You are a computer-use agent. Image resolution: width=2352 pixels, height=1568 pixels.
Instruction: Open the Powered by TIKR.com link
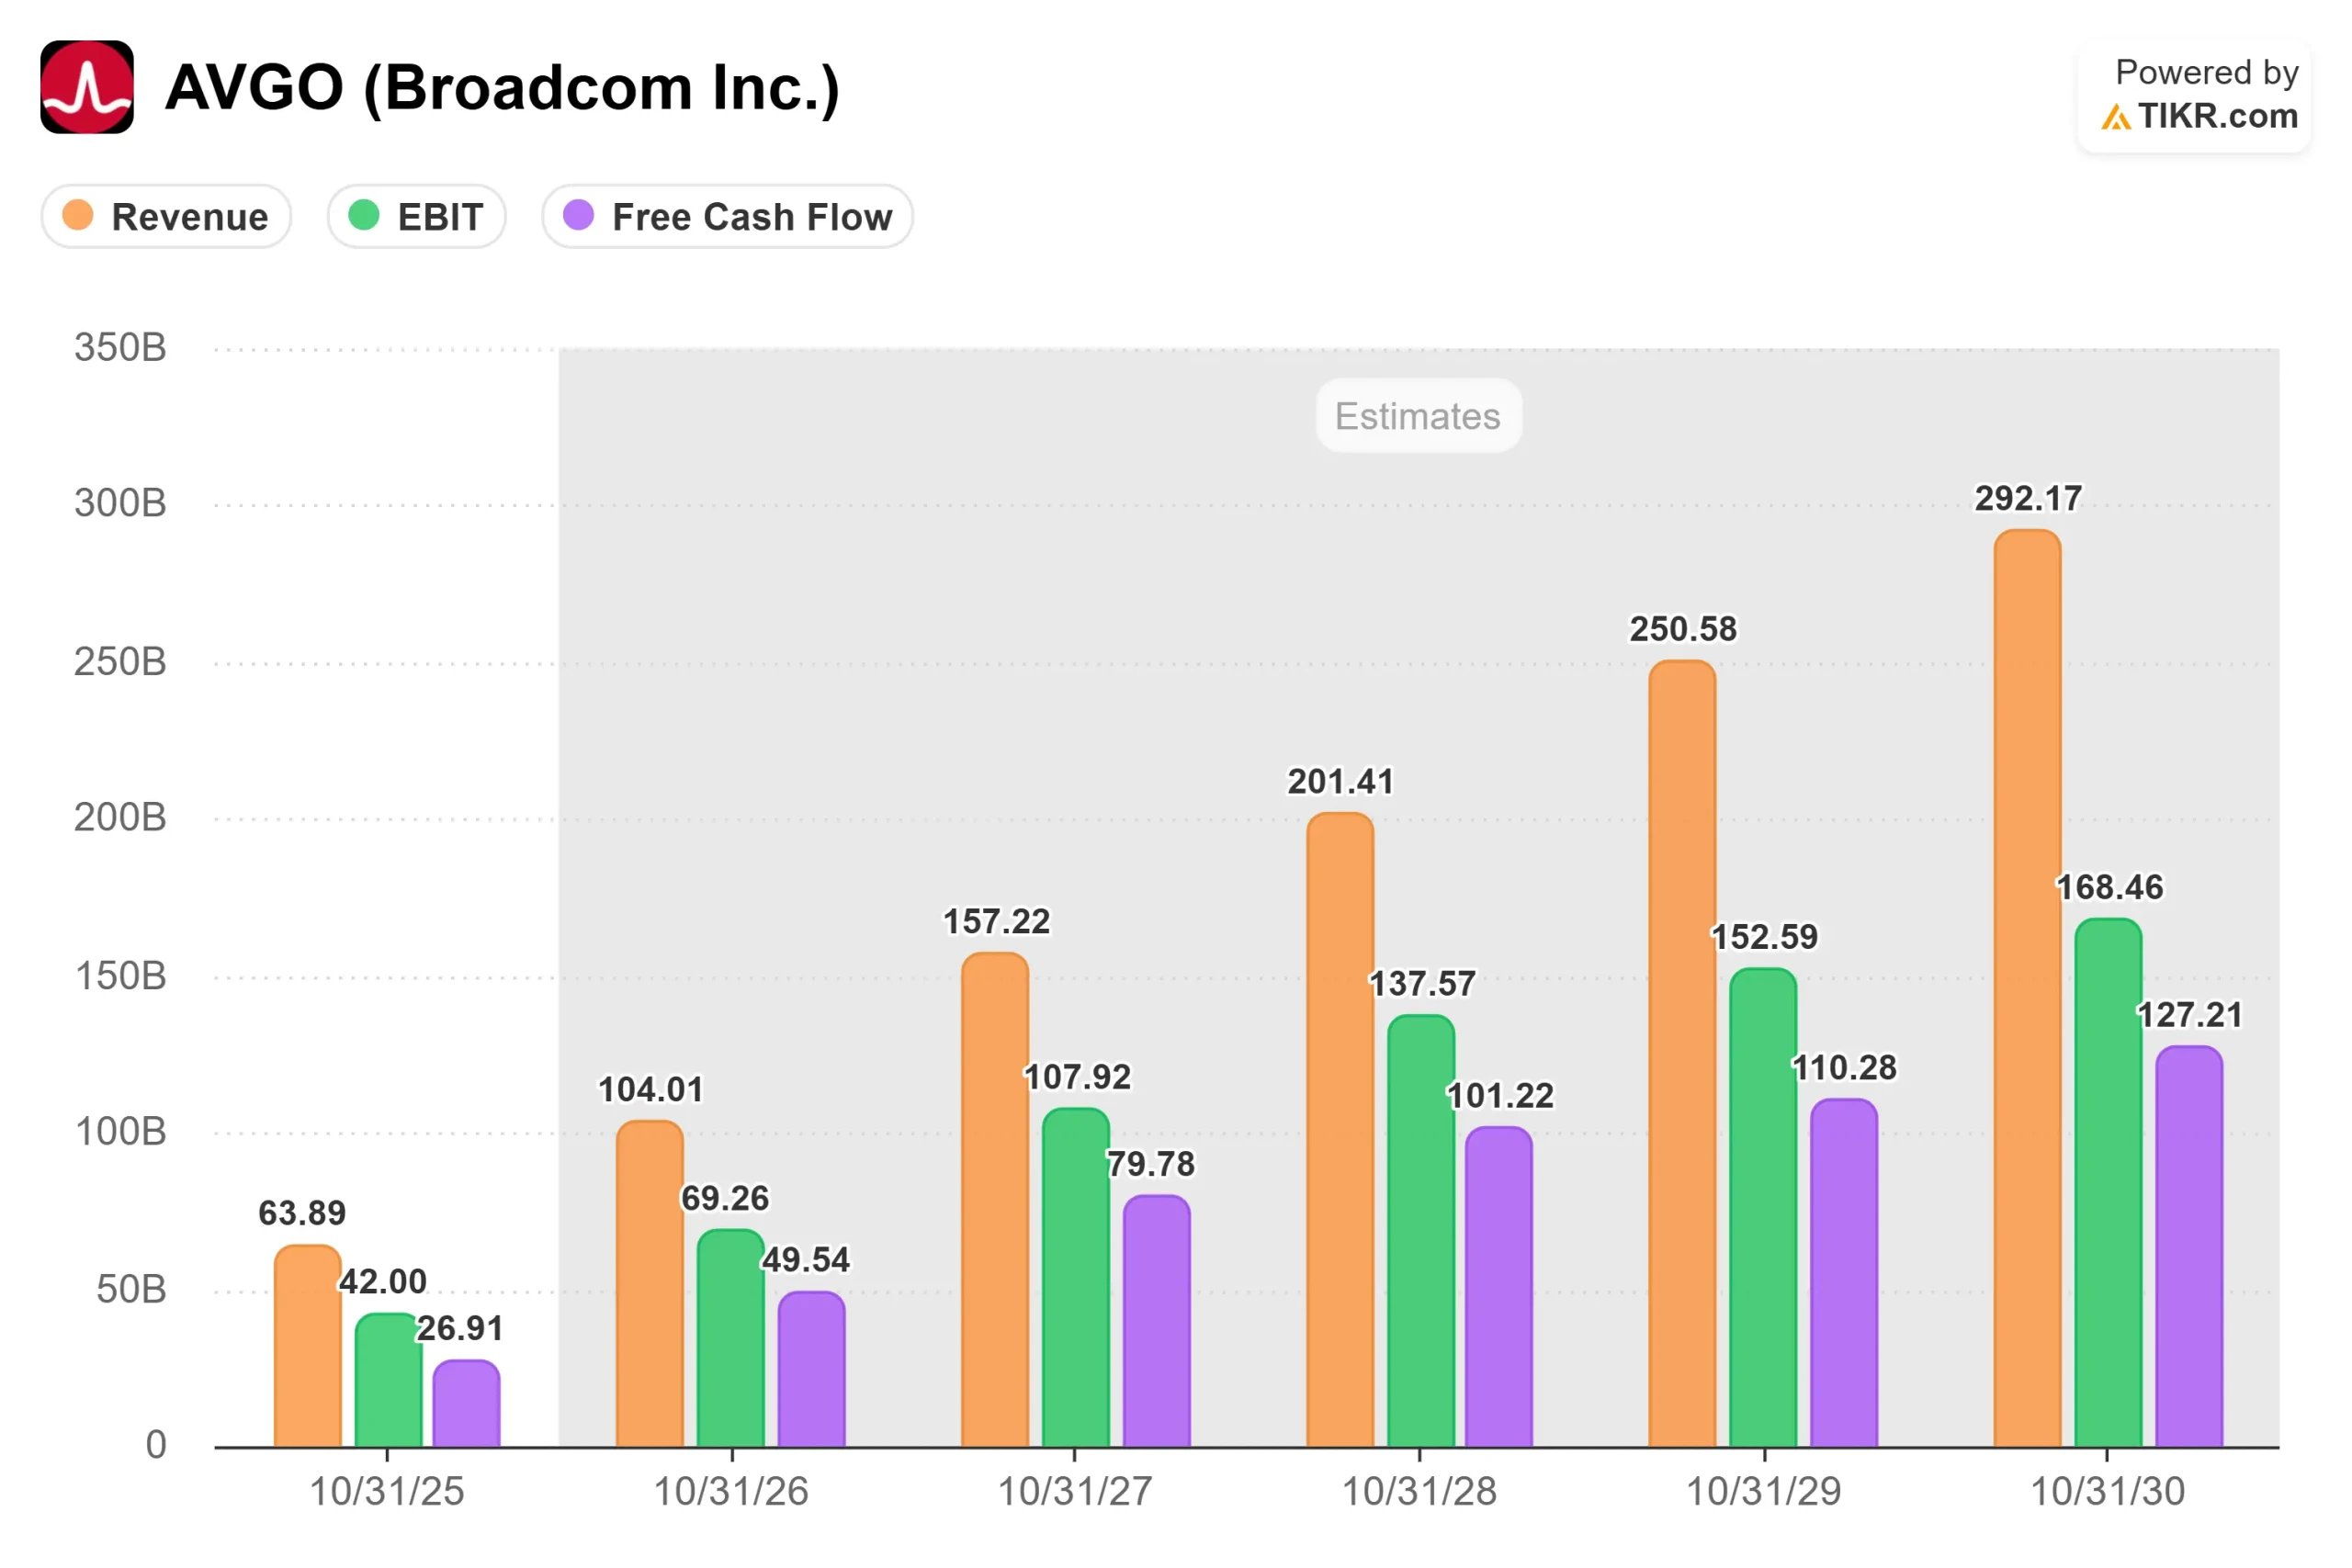tap(2194, 96)
